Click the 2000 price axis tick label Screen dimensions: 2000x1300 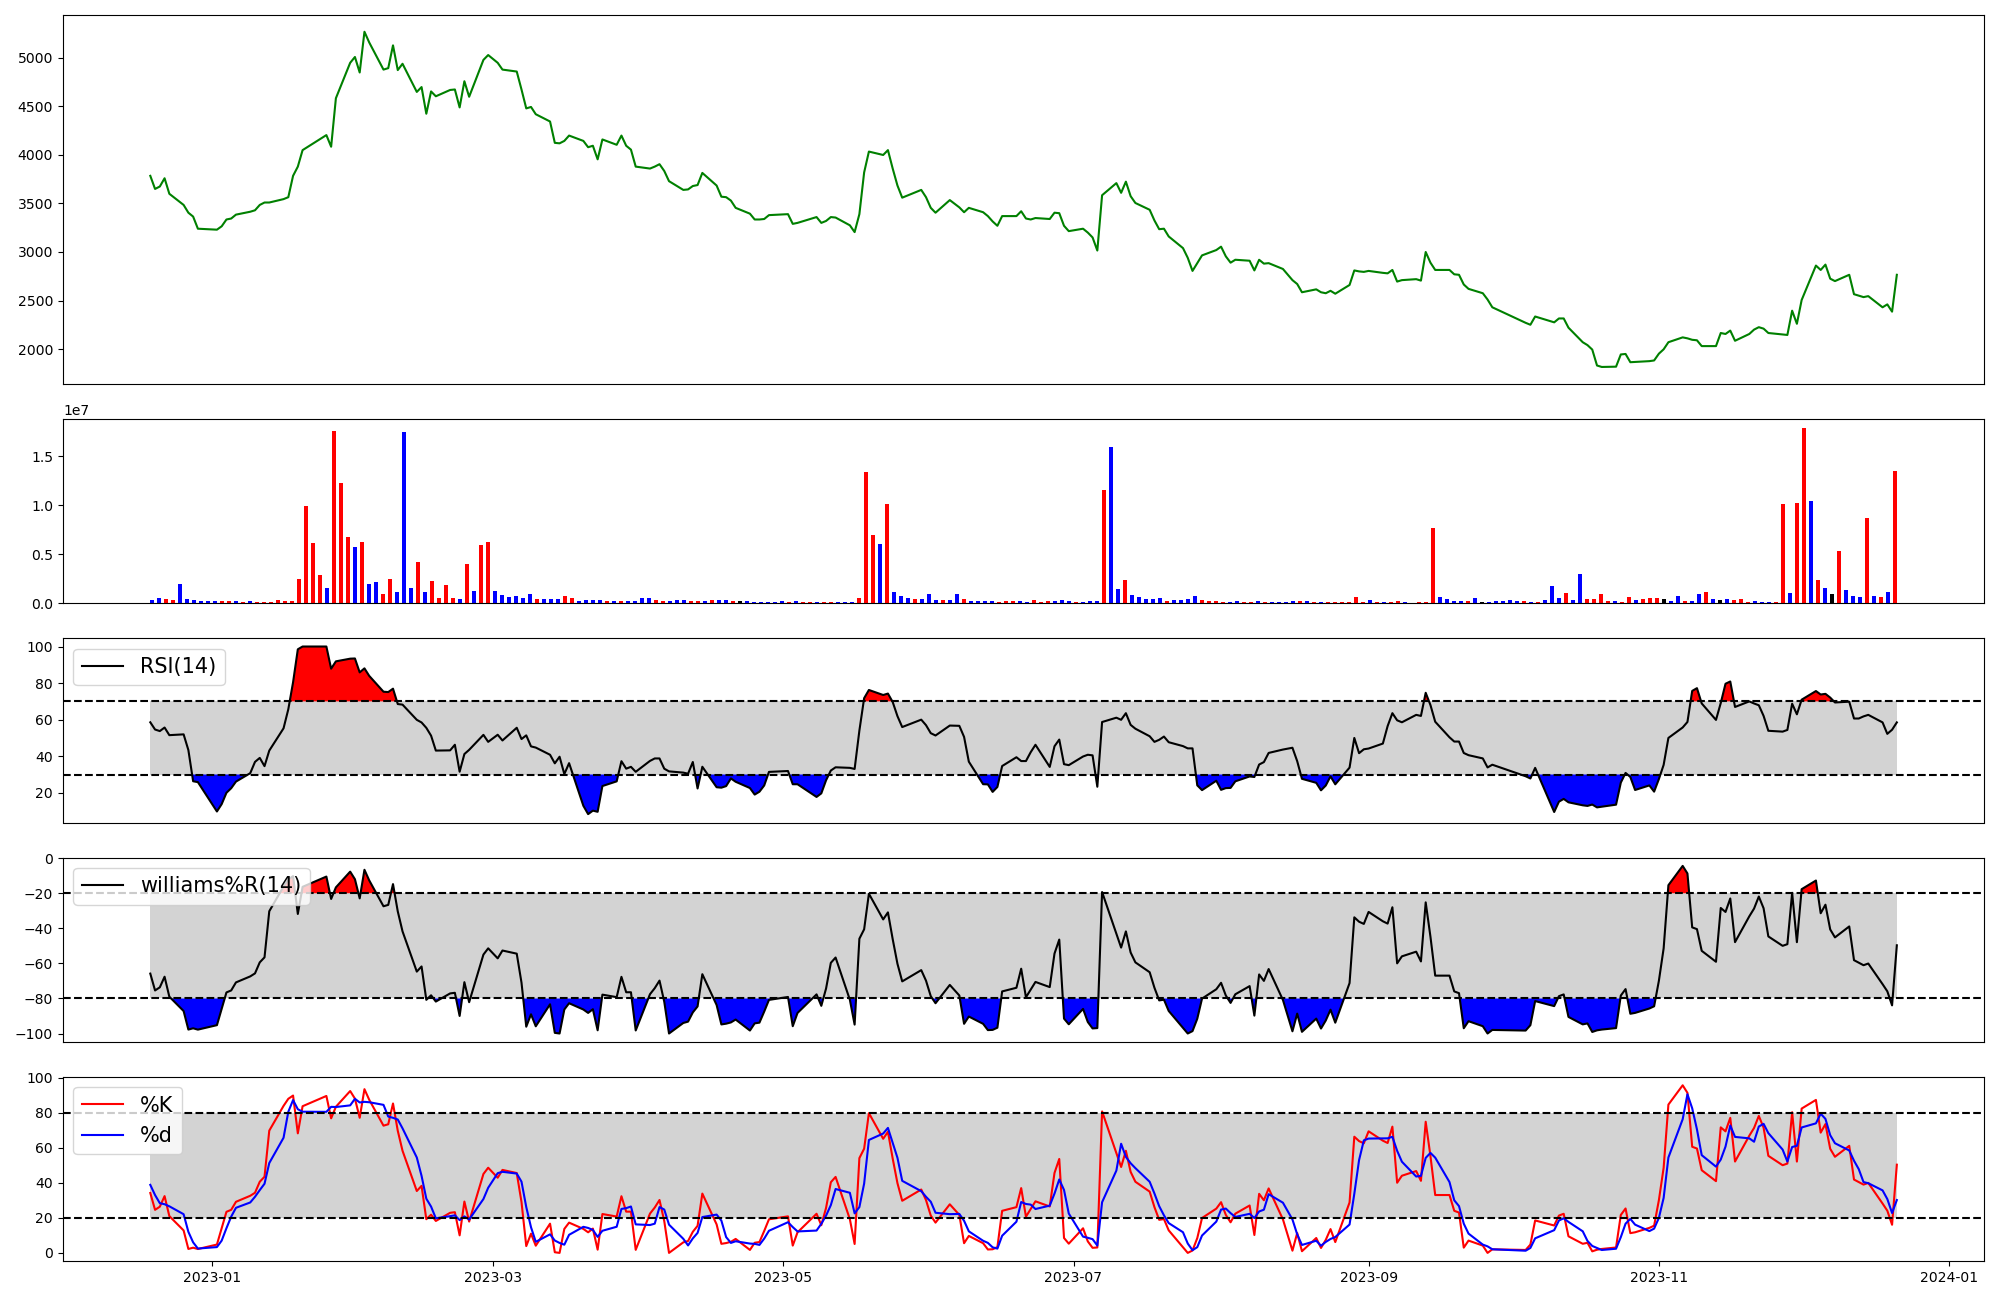36,350
